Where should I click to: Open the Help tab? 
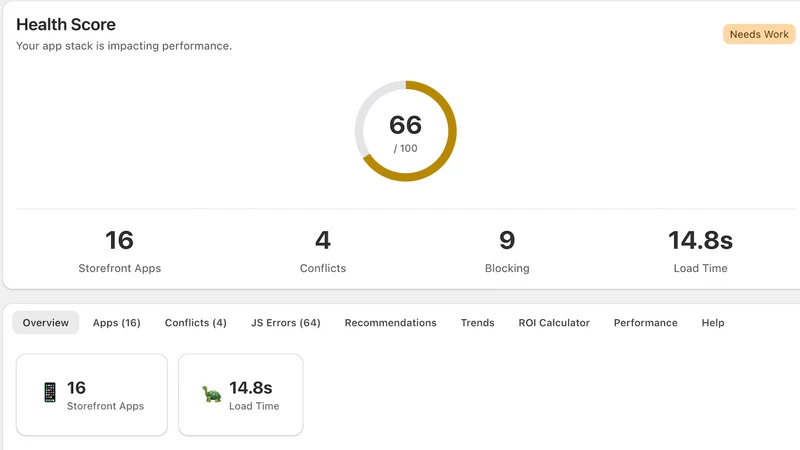tap(713, 322)
